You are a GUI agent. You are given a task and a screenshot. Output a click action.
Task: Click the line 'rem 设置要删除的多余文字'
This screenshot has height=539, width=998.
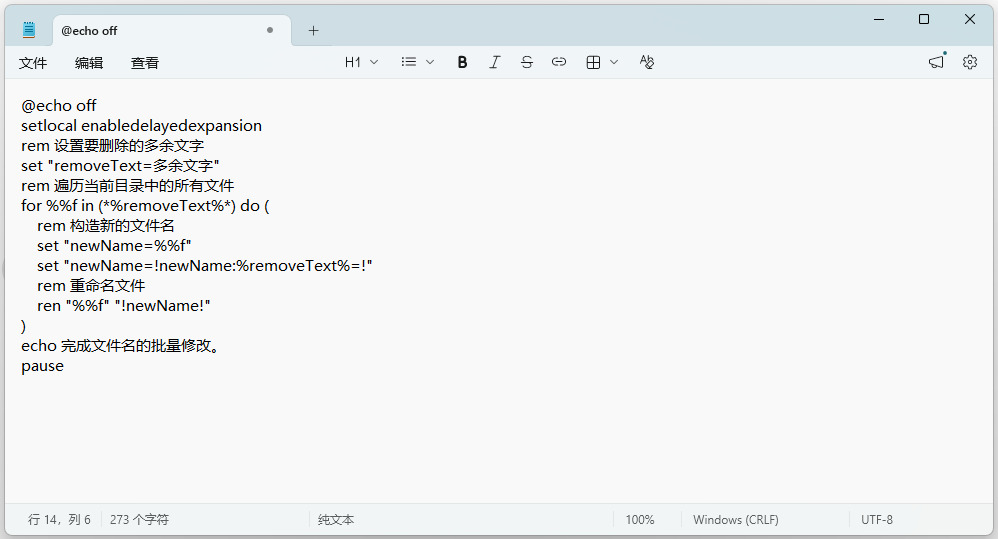[113, 146]
